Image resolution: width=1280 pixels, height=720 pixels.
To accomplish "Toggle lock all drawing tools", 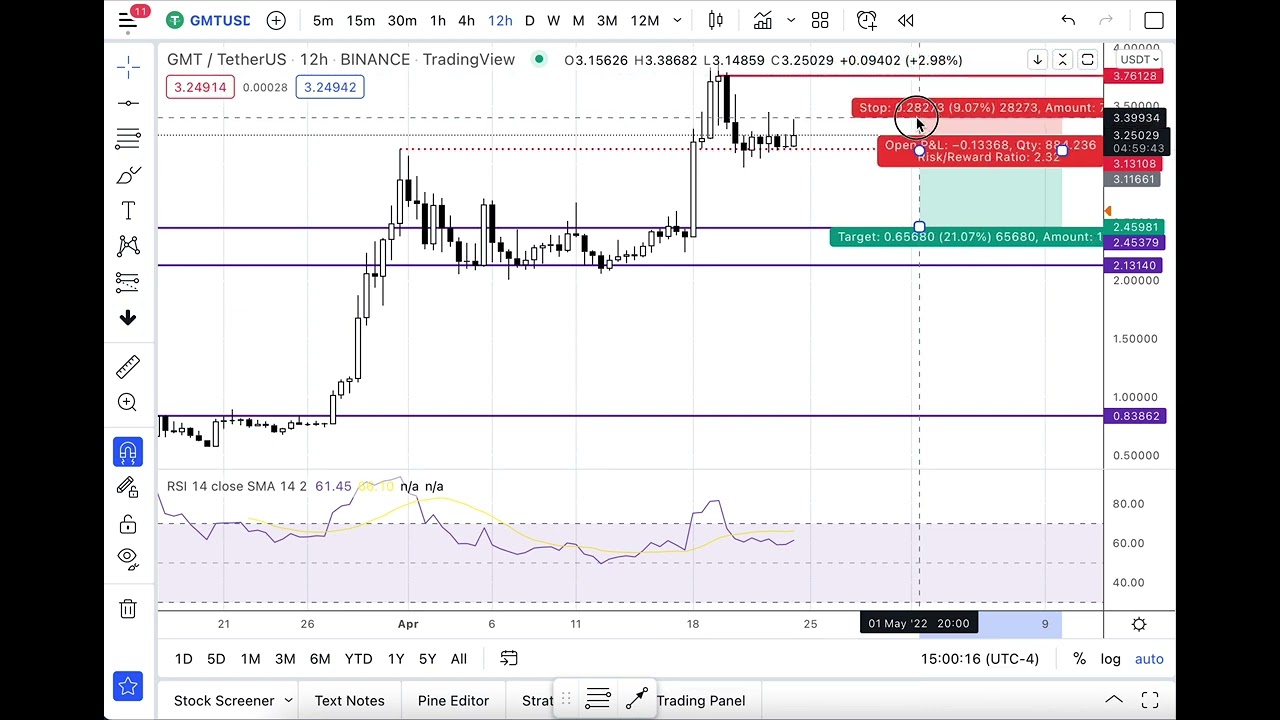I will click(x=128, y=524).
